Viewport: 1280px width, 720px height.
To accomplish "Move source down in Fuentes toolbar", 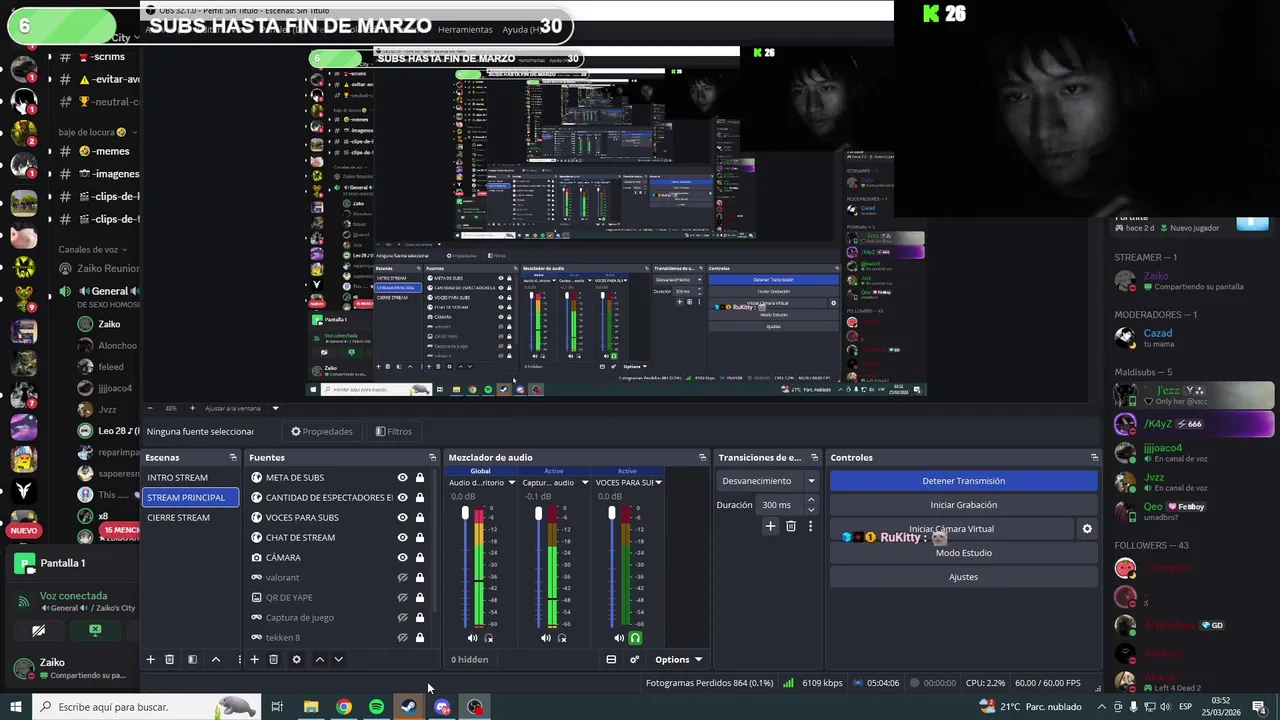I will point(338,659).
